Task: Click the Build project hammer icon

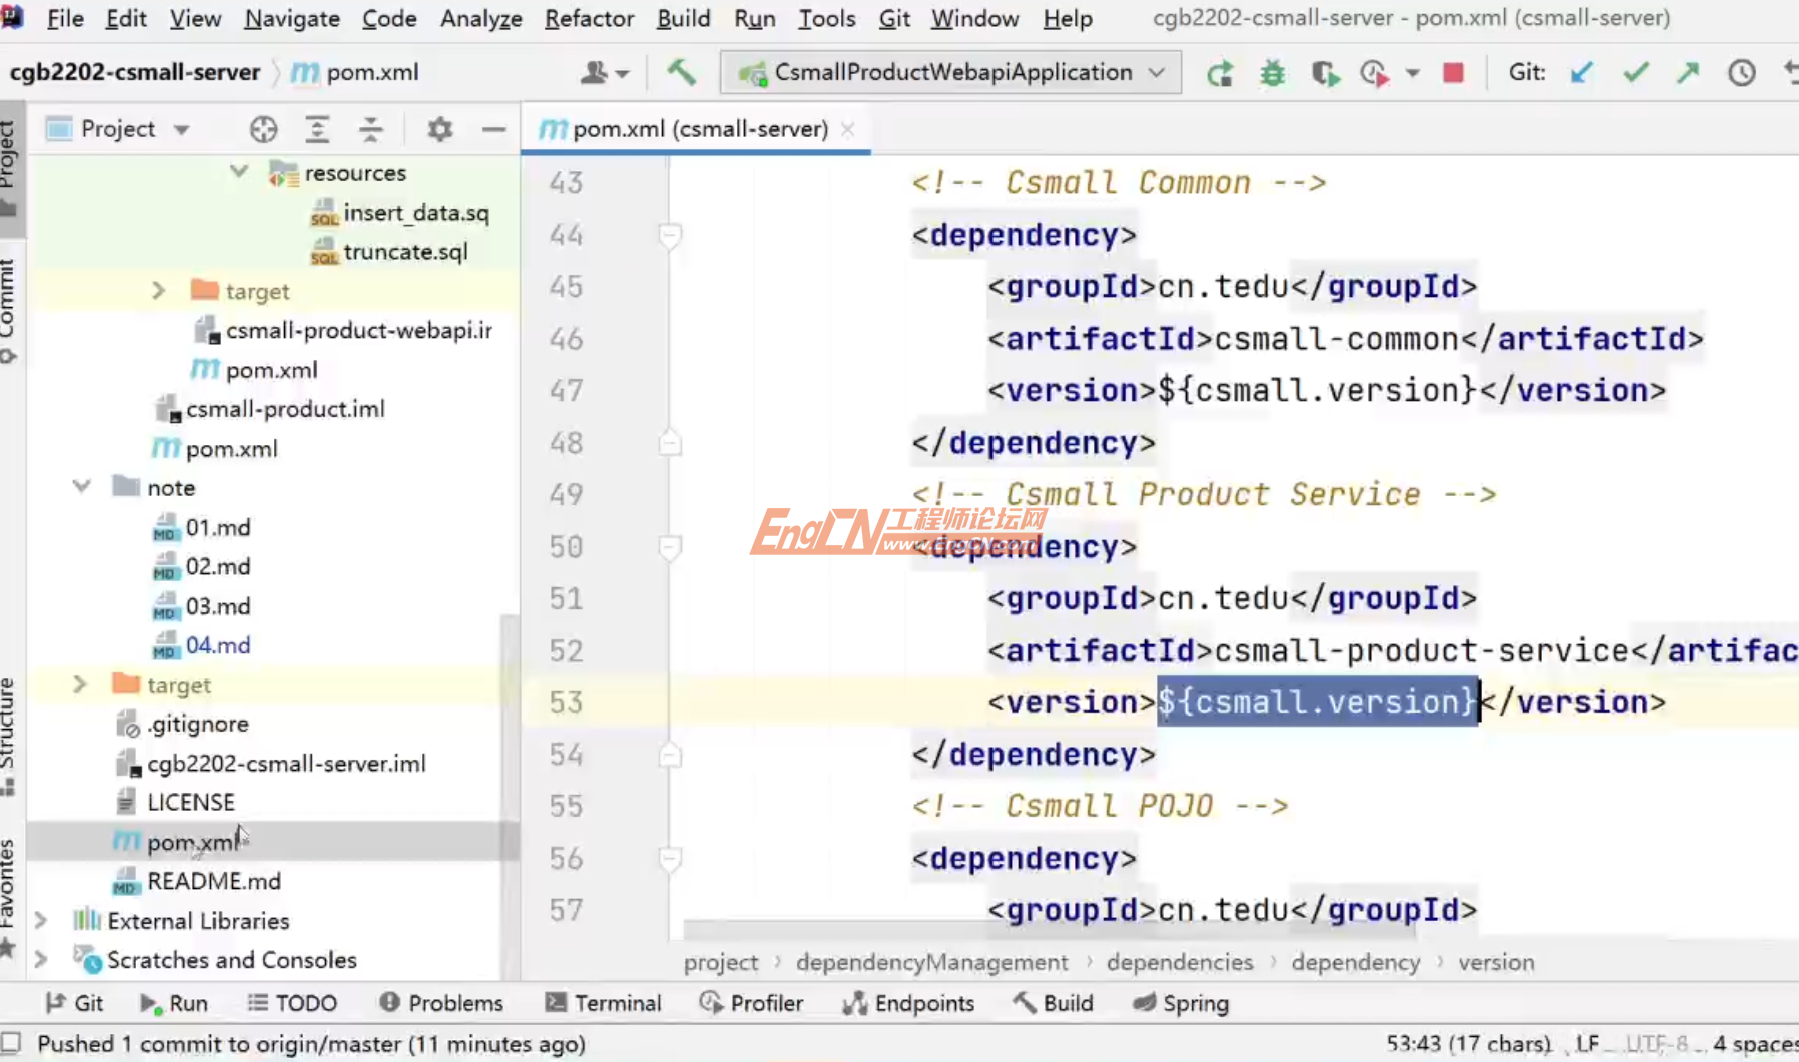Action: 681,72
